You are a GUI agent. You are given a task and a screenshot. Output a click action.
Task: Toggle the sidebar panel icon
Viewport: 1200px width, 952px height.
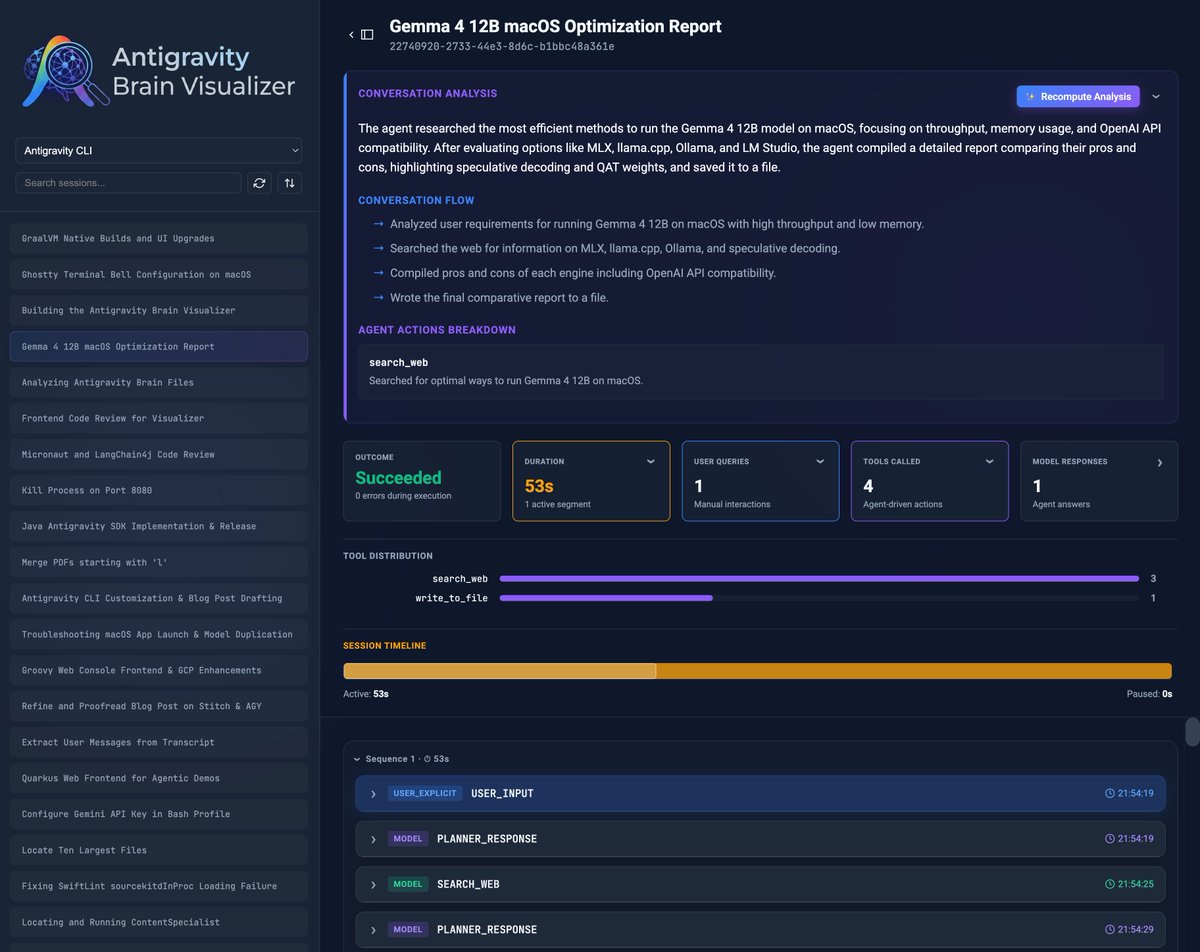(367, 35)
